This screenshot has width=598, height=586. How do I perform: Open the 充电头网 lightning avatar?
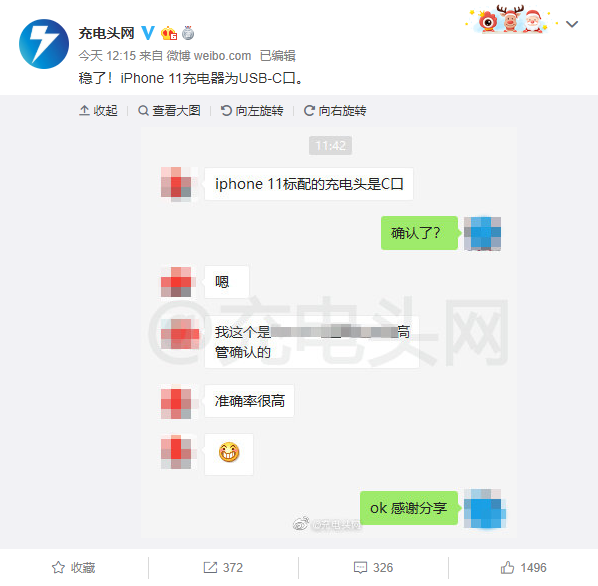[44, 44]
